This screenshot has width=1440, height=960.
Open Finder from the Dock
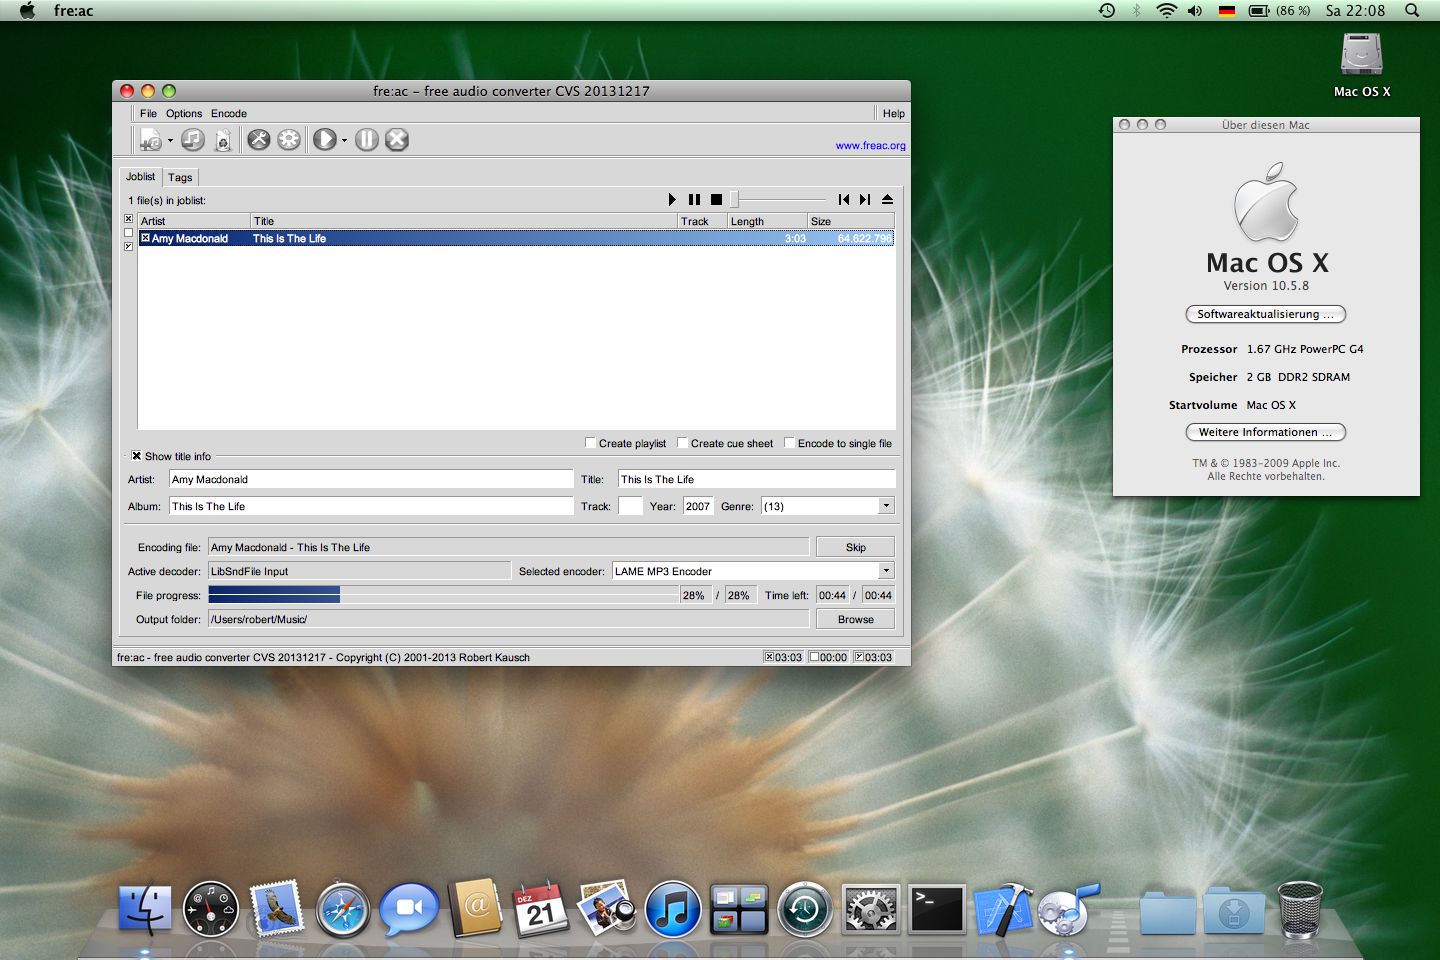145,910
